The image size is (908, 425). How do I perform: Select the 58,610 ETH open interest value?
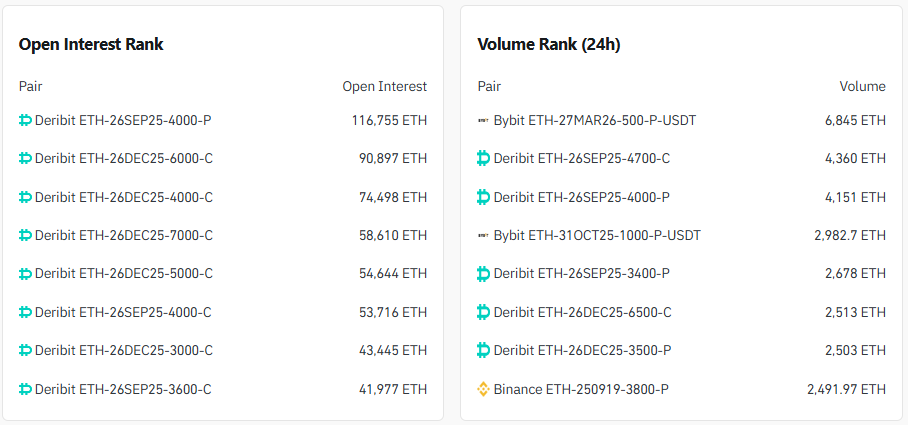pyautogui.click(x=393, y=235)
